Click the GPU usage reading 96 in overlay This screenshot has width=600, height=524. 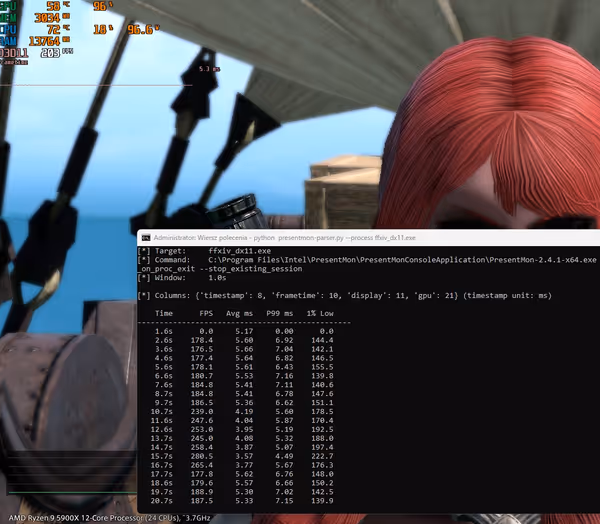click(x=100, y=6)
